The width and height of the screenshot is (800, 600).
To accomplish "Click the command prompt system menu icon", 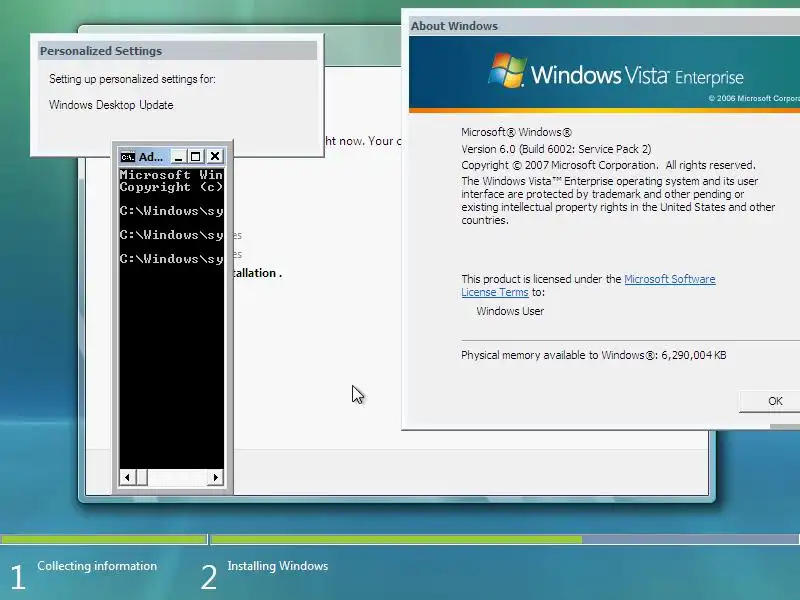I will (x=128, y=157).
